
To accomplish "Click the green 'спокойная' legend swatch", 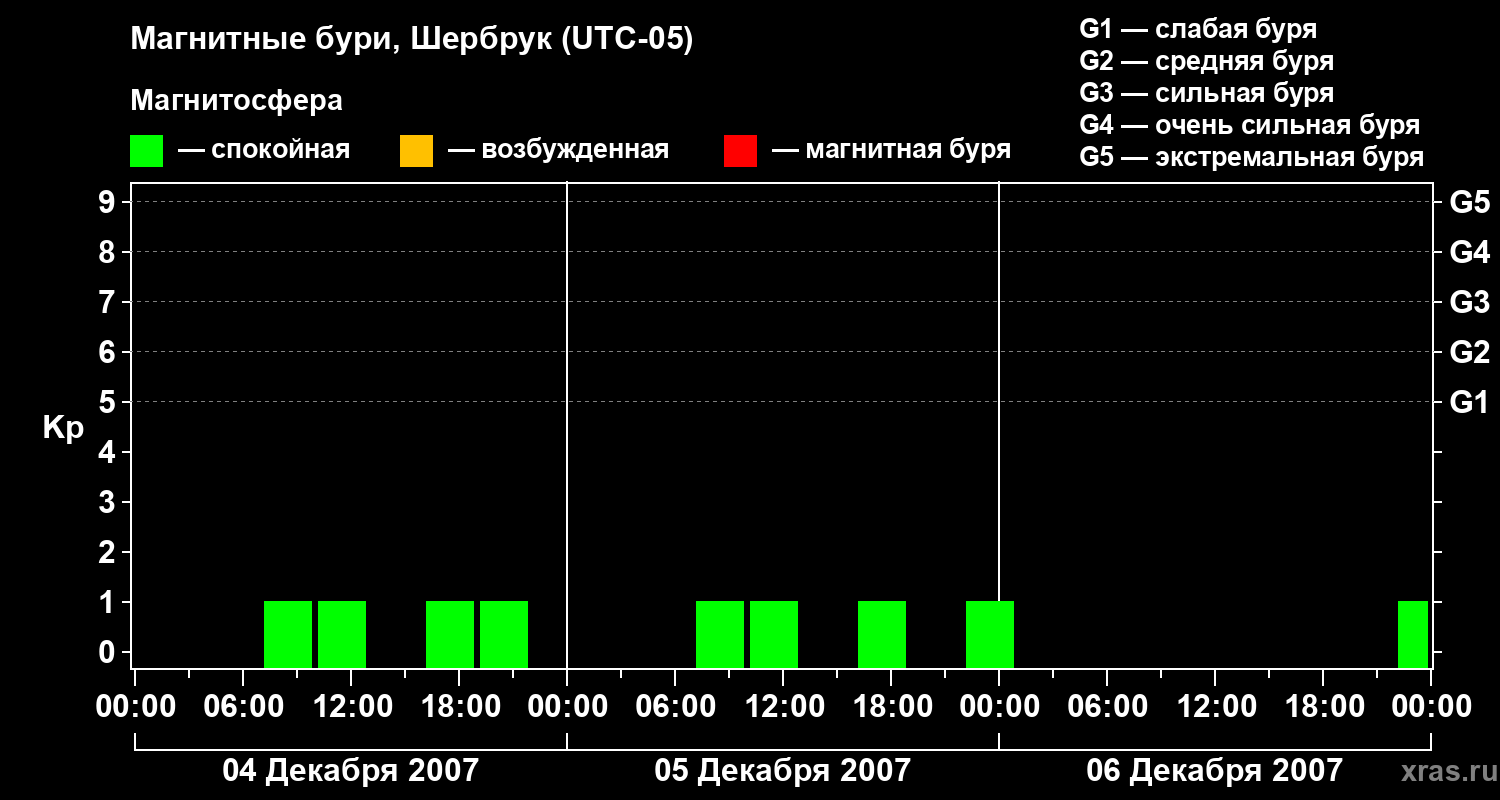I will 146,150.
